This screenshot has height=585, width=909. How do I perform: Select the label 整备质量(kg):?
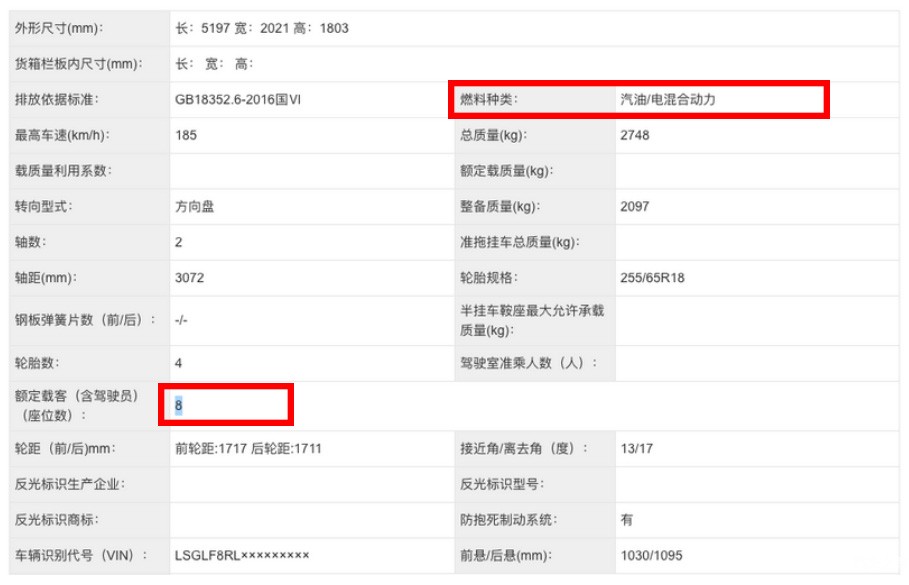tap(500, 207)
